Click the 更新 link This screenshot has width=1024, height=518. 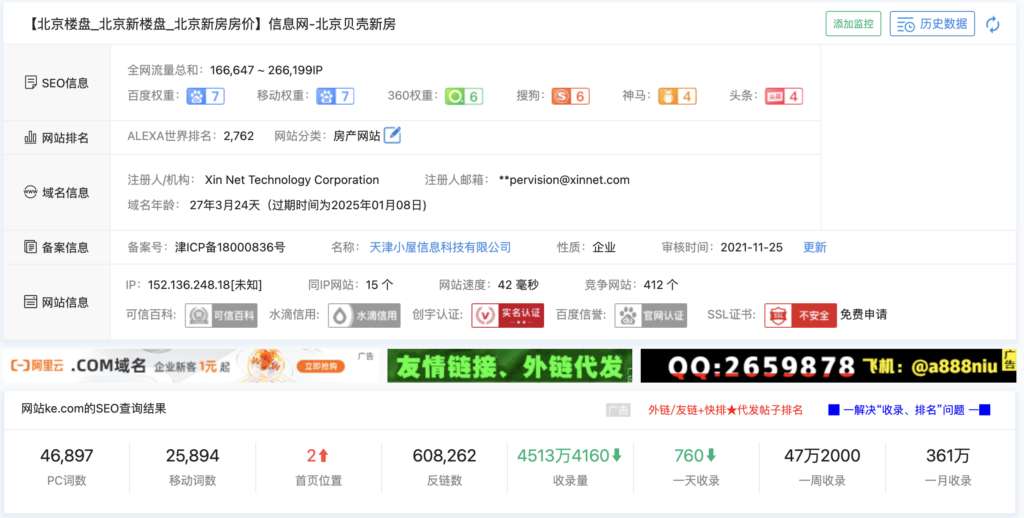814,247
